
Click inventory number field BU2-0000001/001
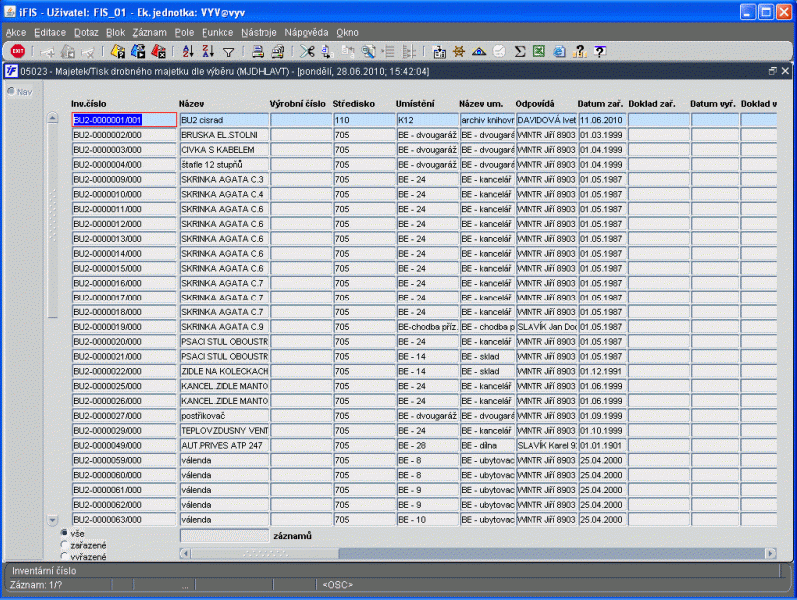coord(124,119)
